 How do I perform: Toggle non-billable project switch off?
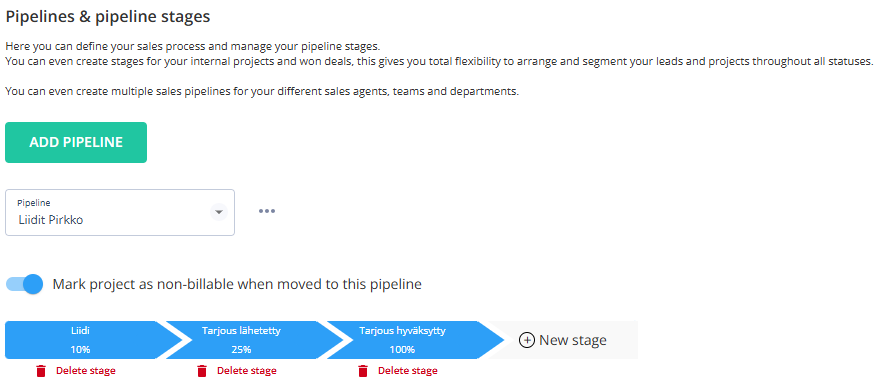coord(24,284)
